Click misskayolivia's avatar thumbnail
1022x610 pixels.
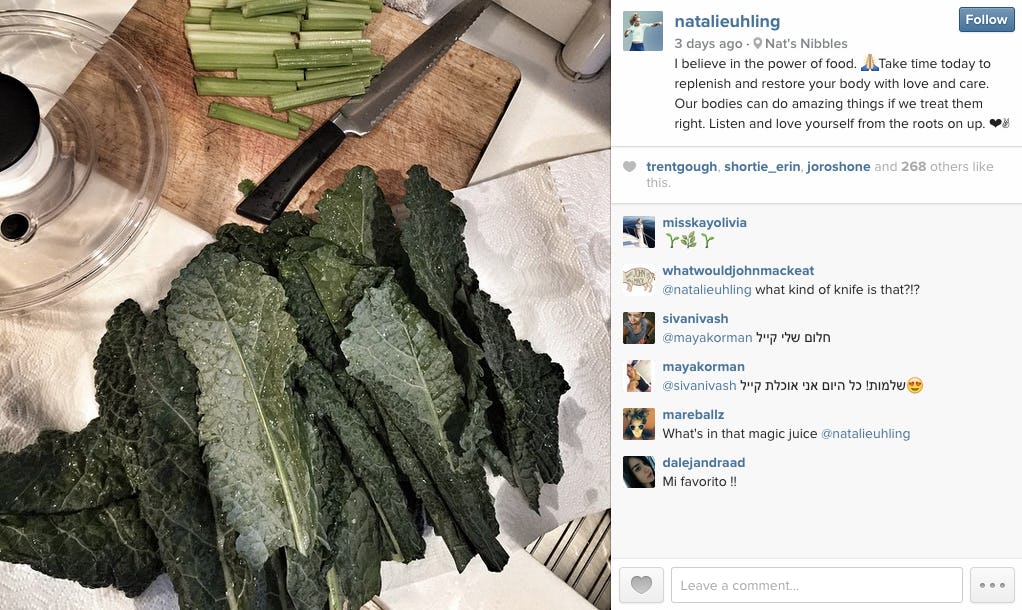639,232
